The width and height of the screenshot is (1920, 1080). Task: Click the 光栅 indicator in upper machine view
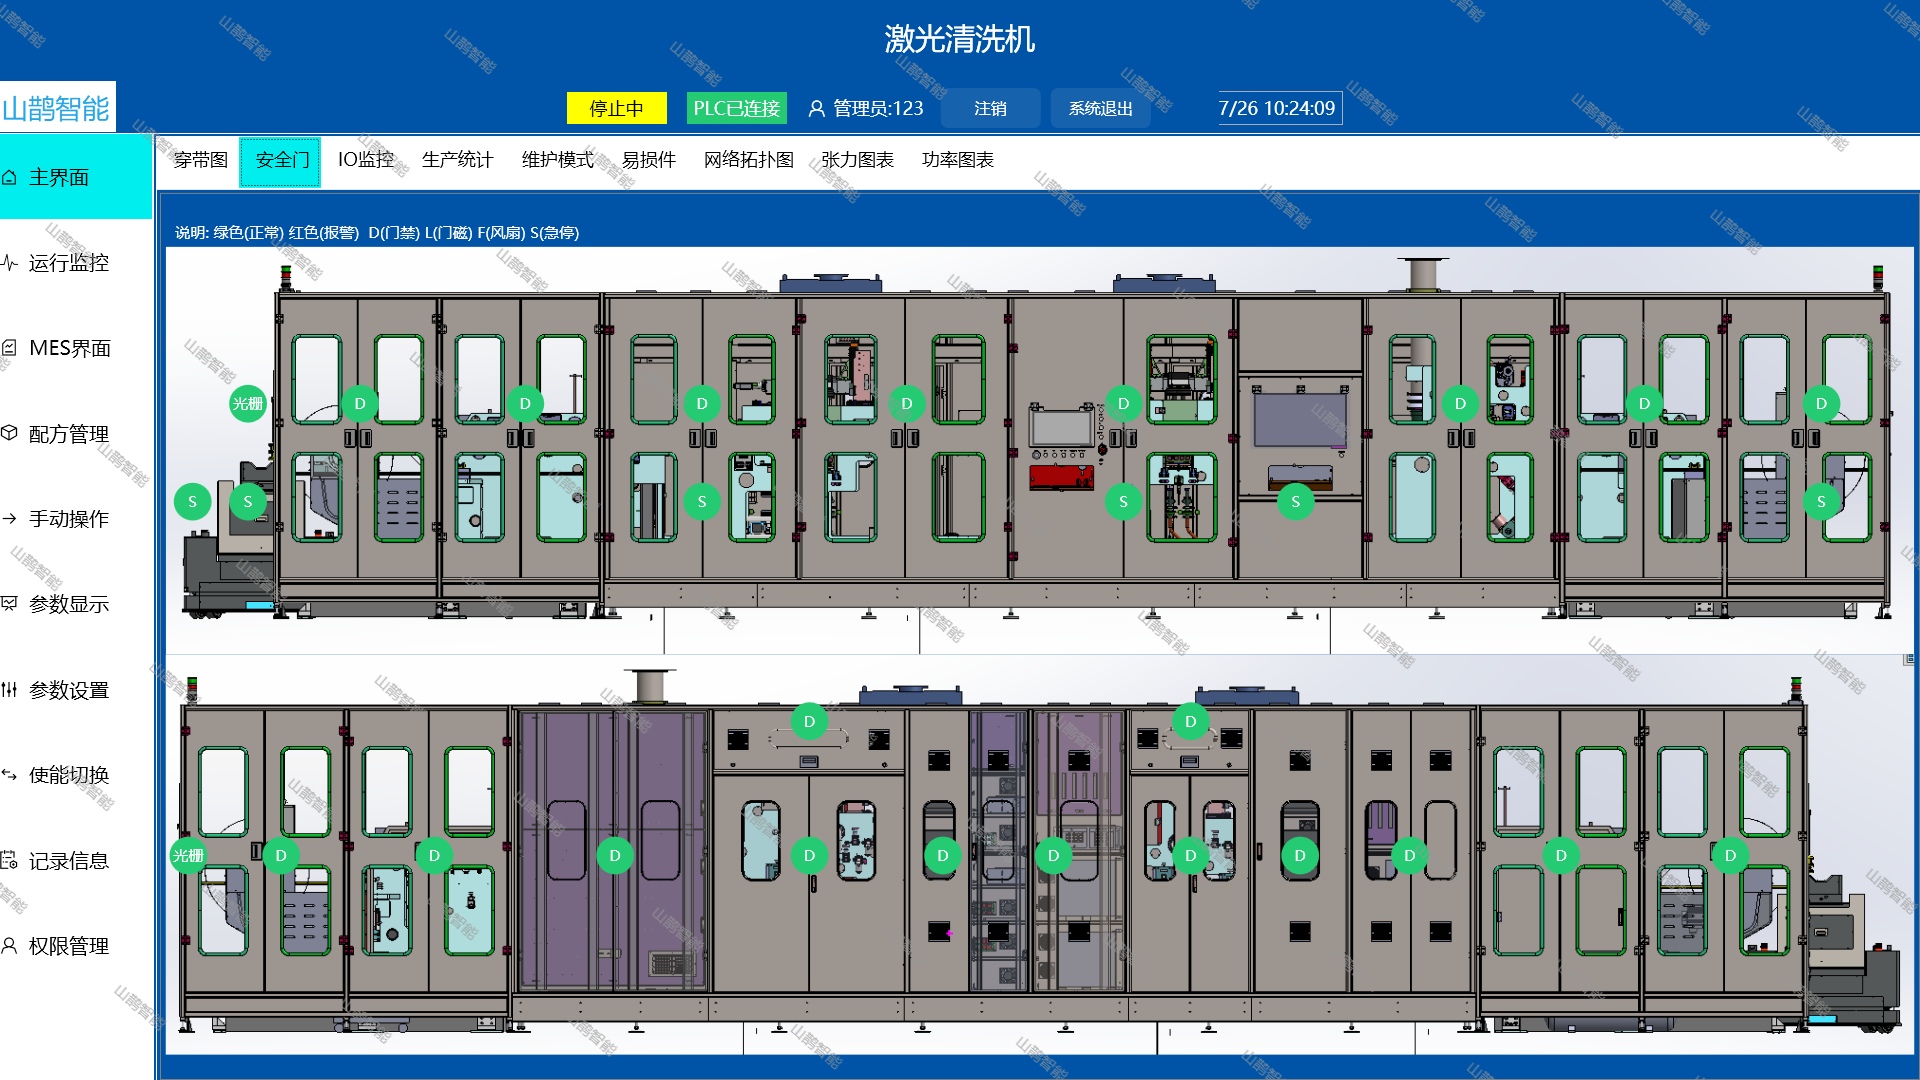247,404
